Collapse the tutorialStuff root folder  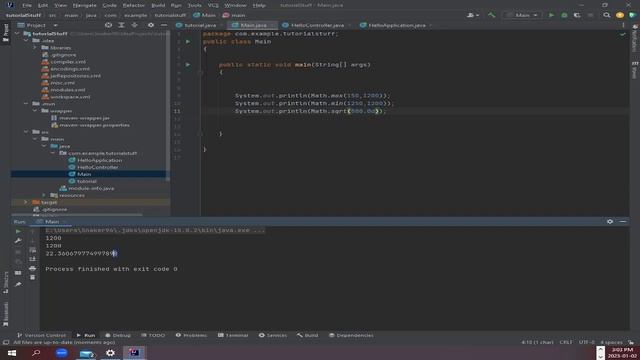(18, 34)
